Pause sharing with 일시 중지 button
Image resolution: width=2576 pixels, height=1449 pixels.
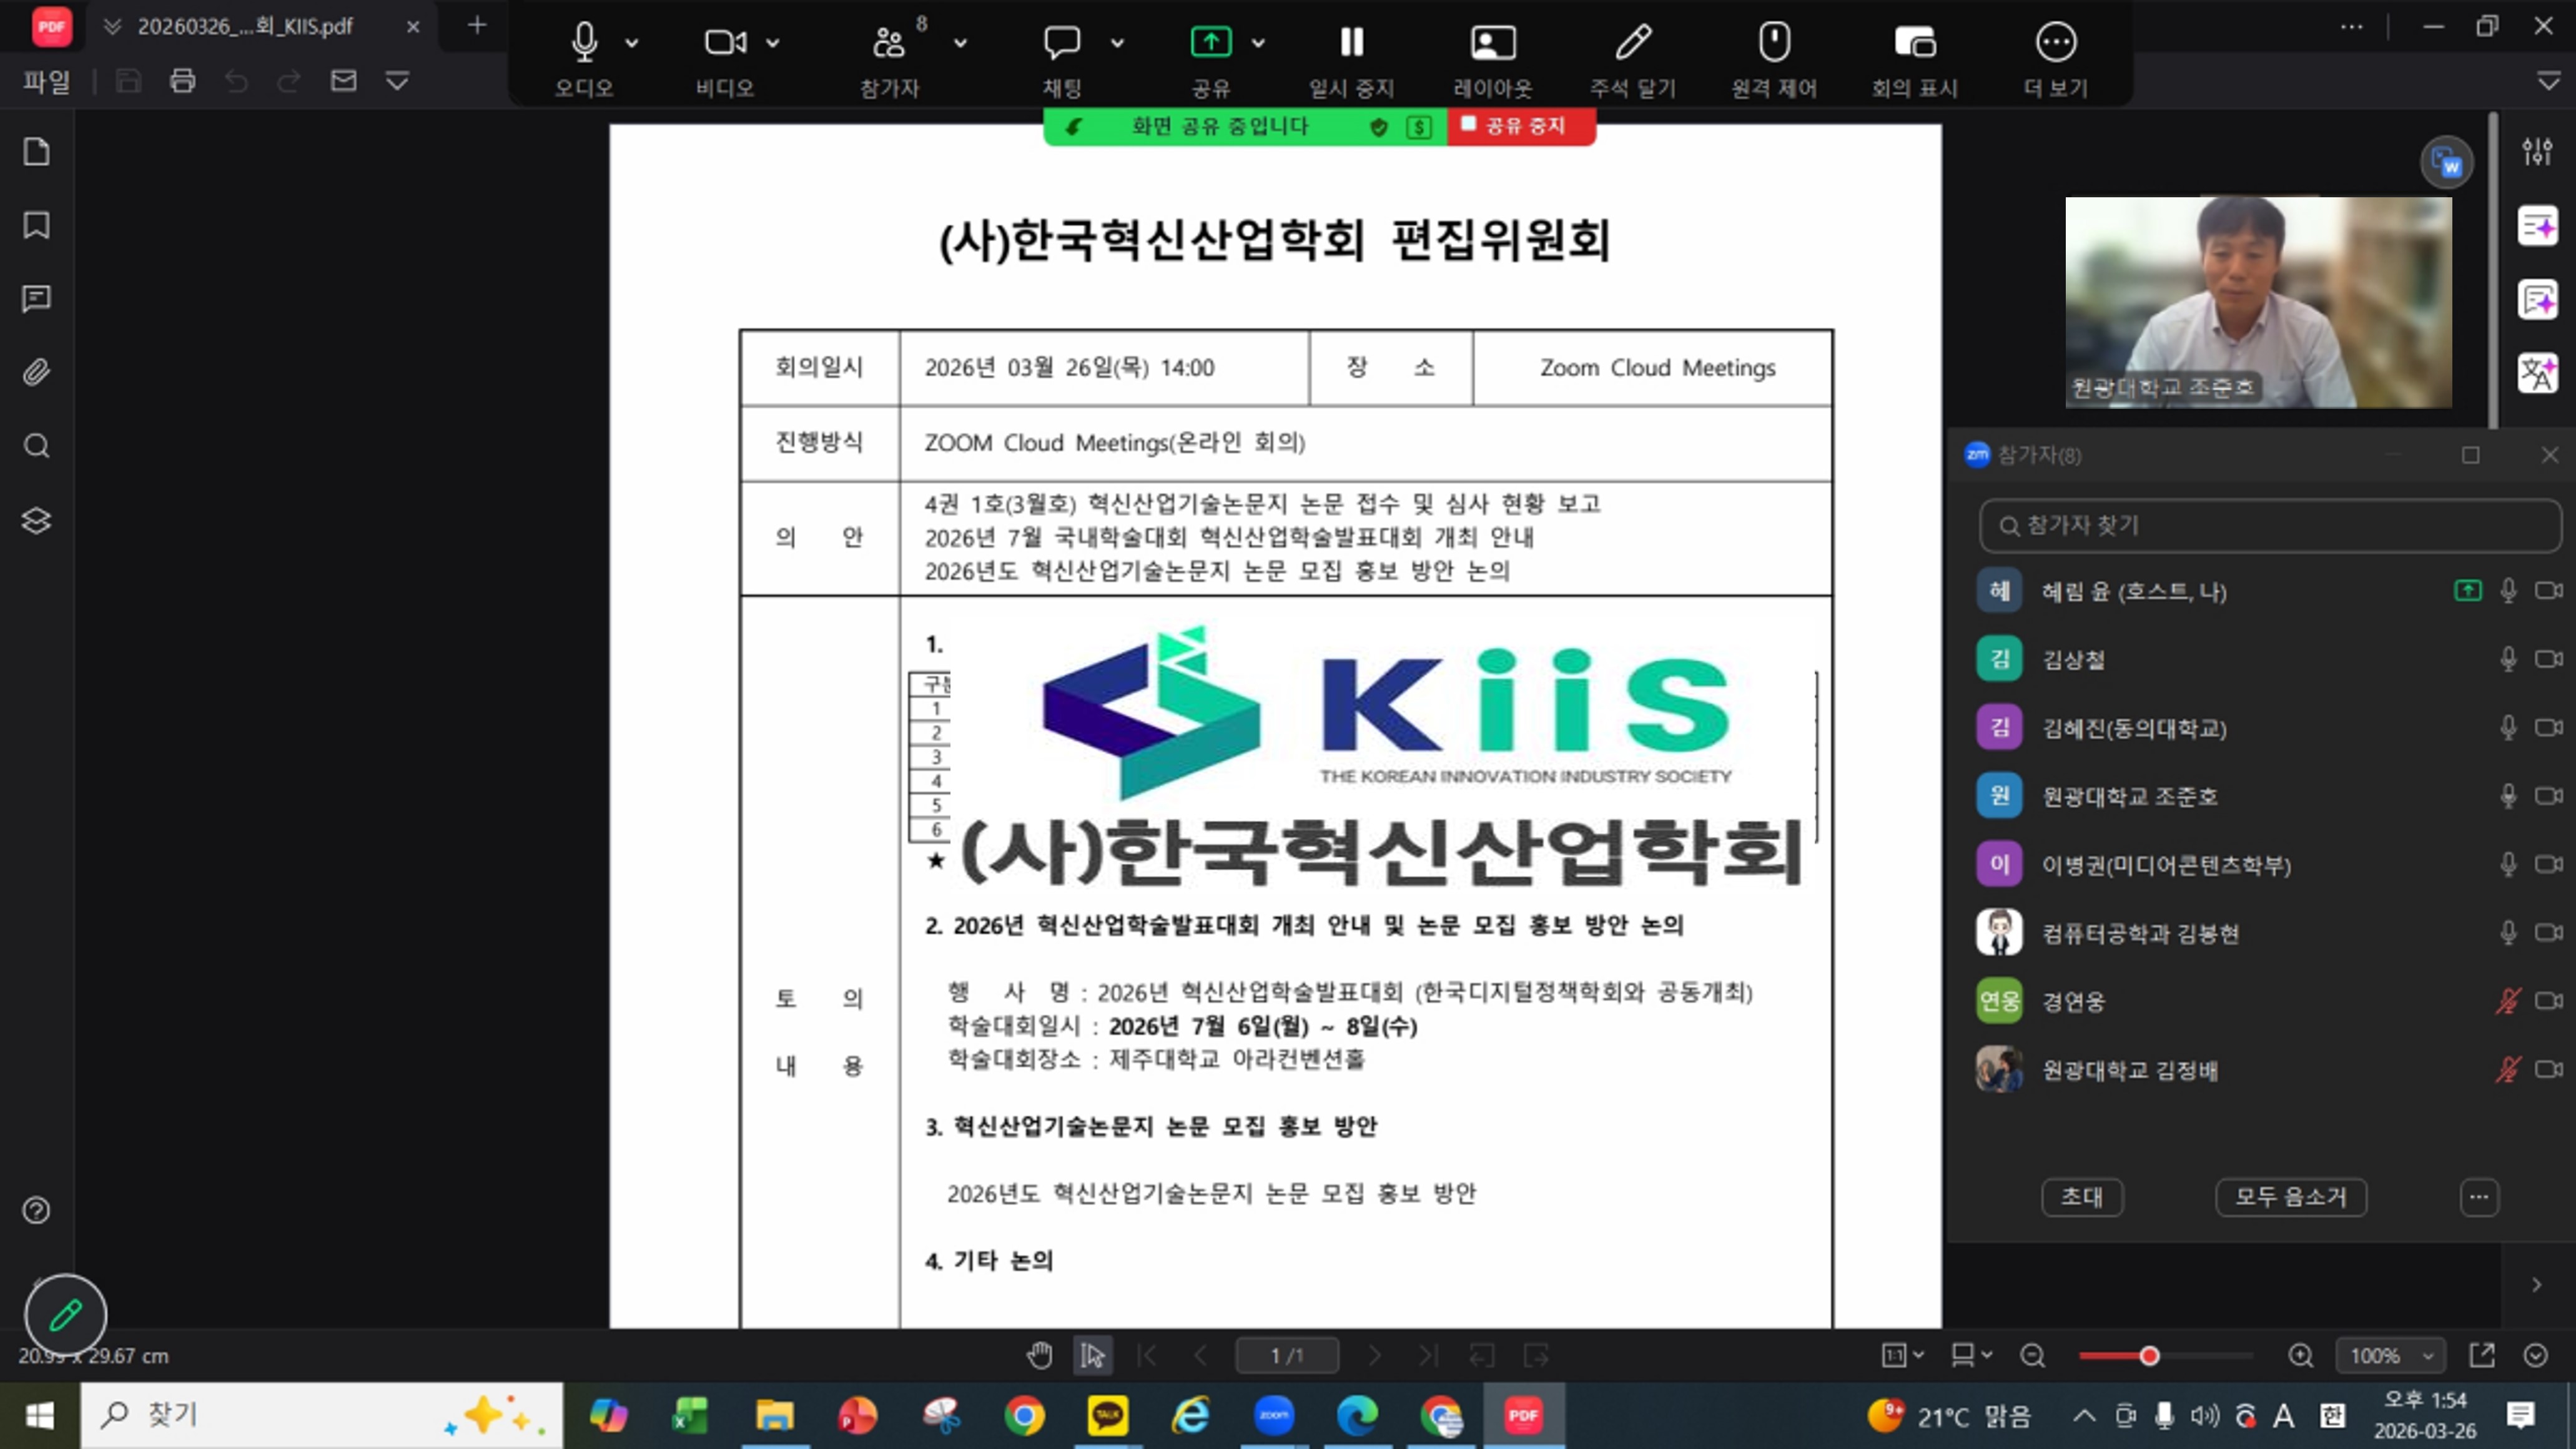pos(1352,42)
